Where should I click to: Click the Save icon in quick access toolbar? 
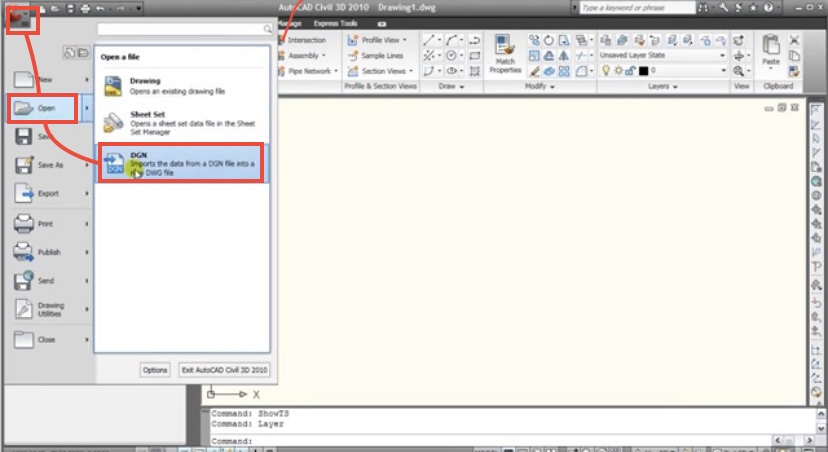[x=71, y=8]
